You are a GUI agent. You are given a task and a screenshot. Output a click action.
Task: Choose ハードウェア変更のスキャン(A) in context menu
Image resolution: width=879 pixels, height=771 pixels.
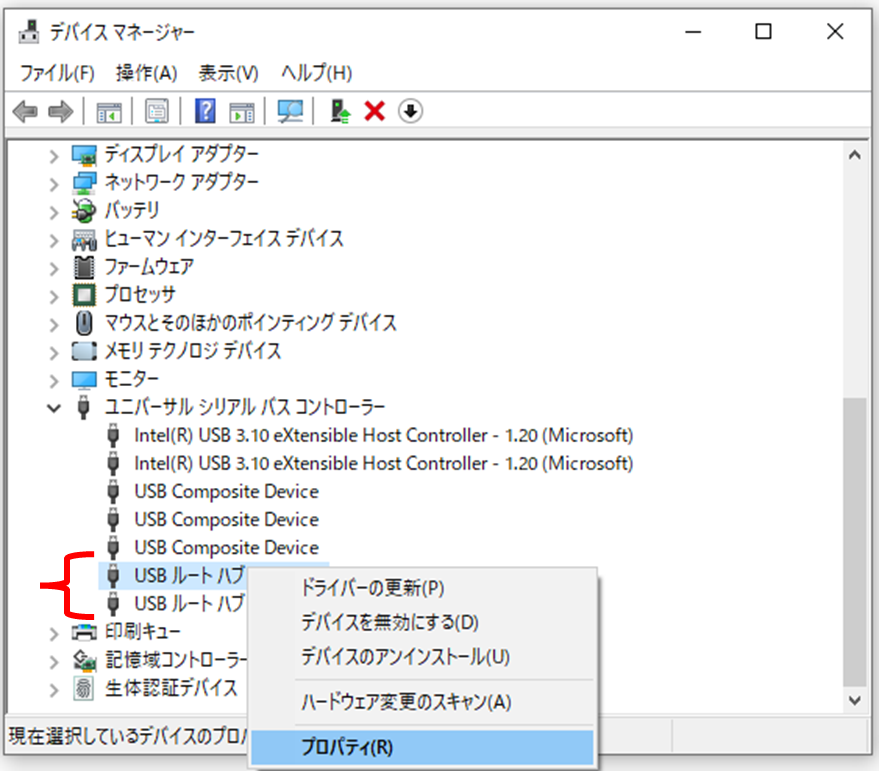(x=422, y=702)
